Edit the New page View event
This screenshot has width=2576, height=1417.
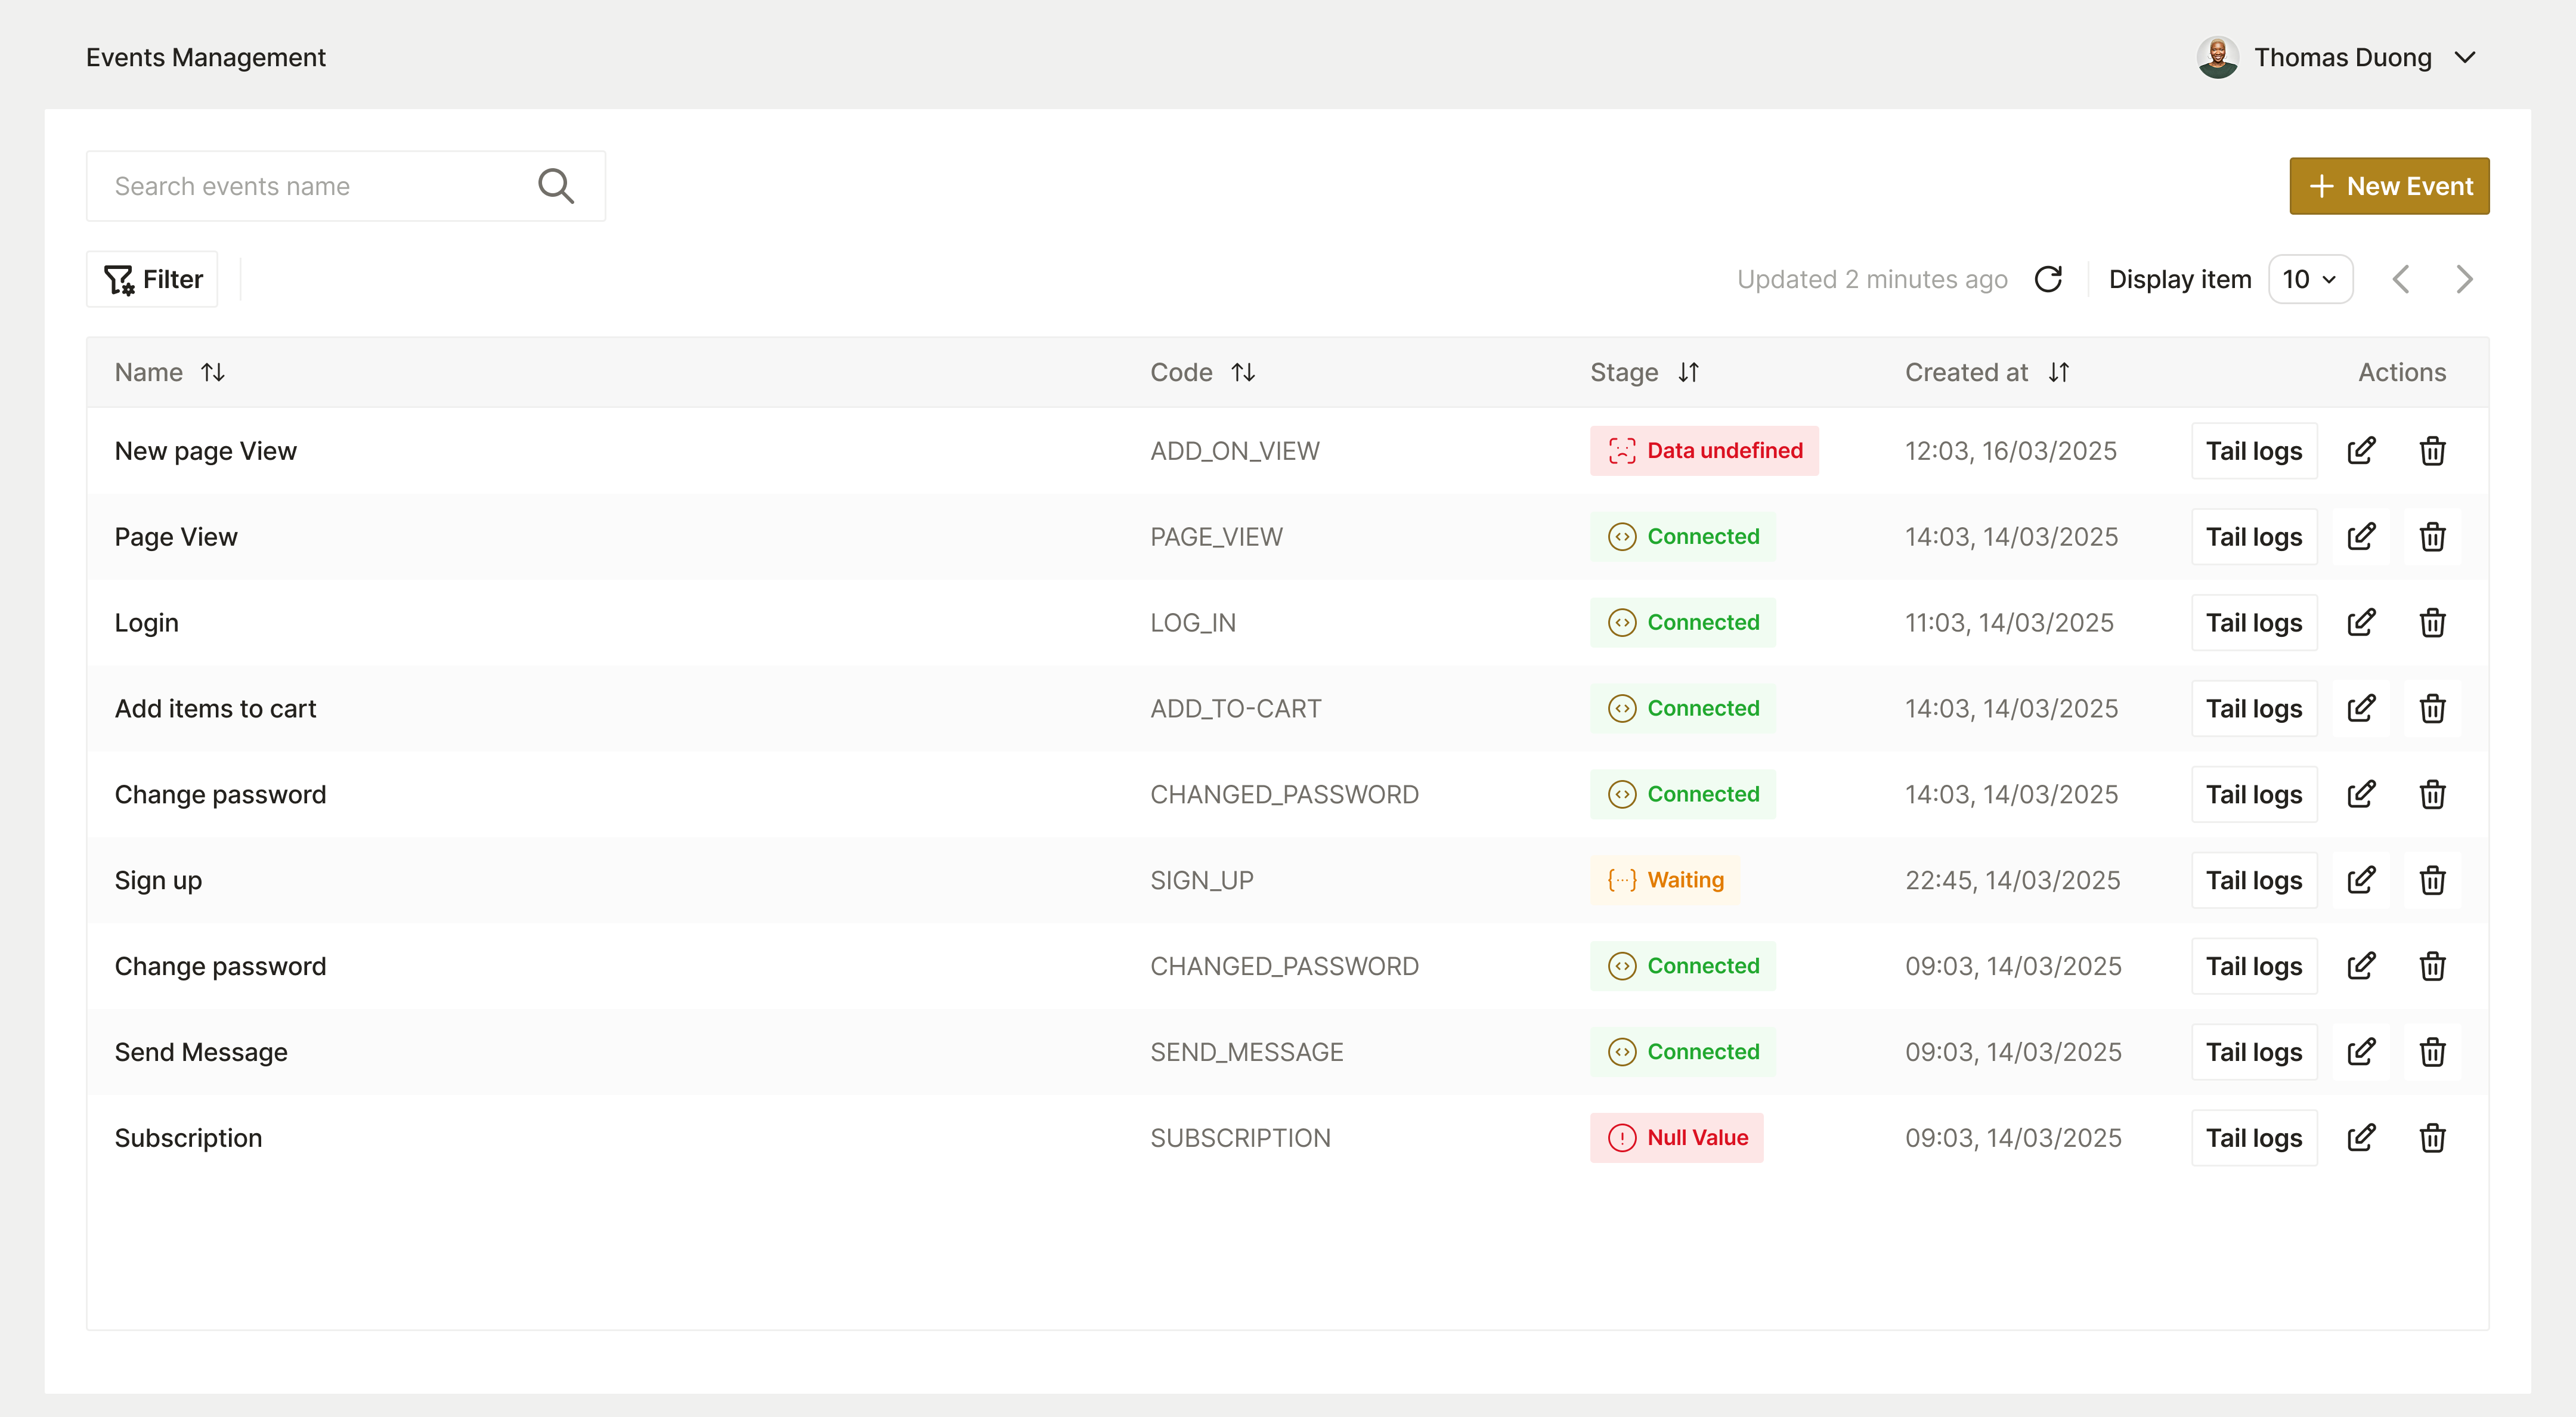point(2362,450)
